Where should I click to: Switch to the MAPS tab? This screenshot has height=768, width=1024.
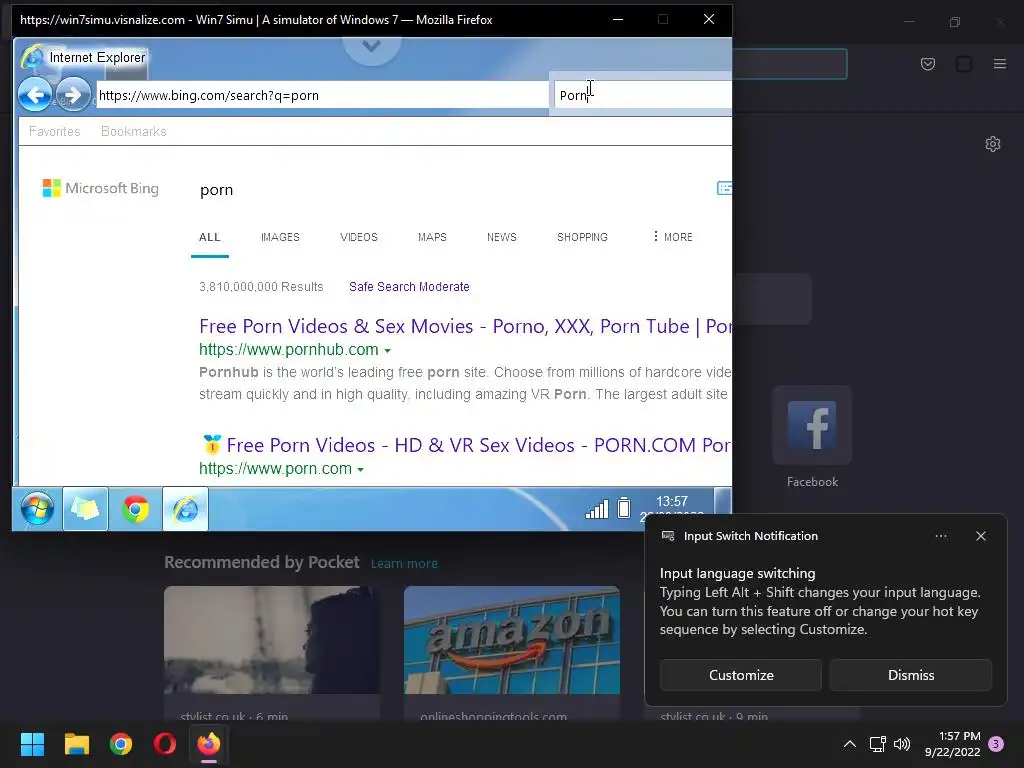[432, 237]
